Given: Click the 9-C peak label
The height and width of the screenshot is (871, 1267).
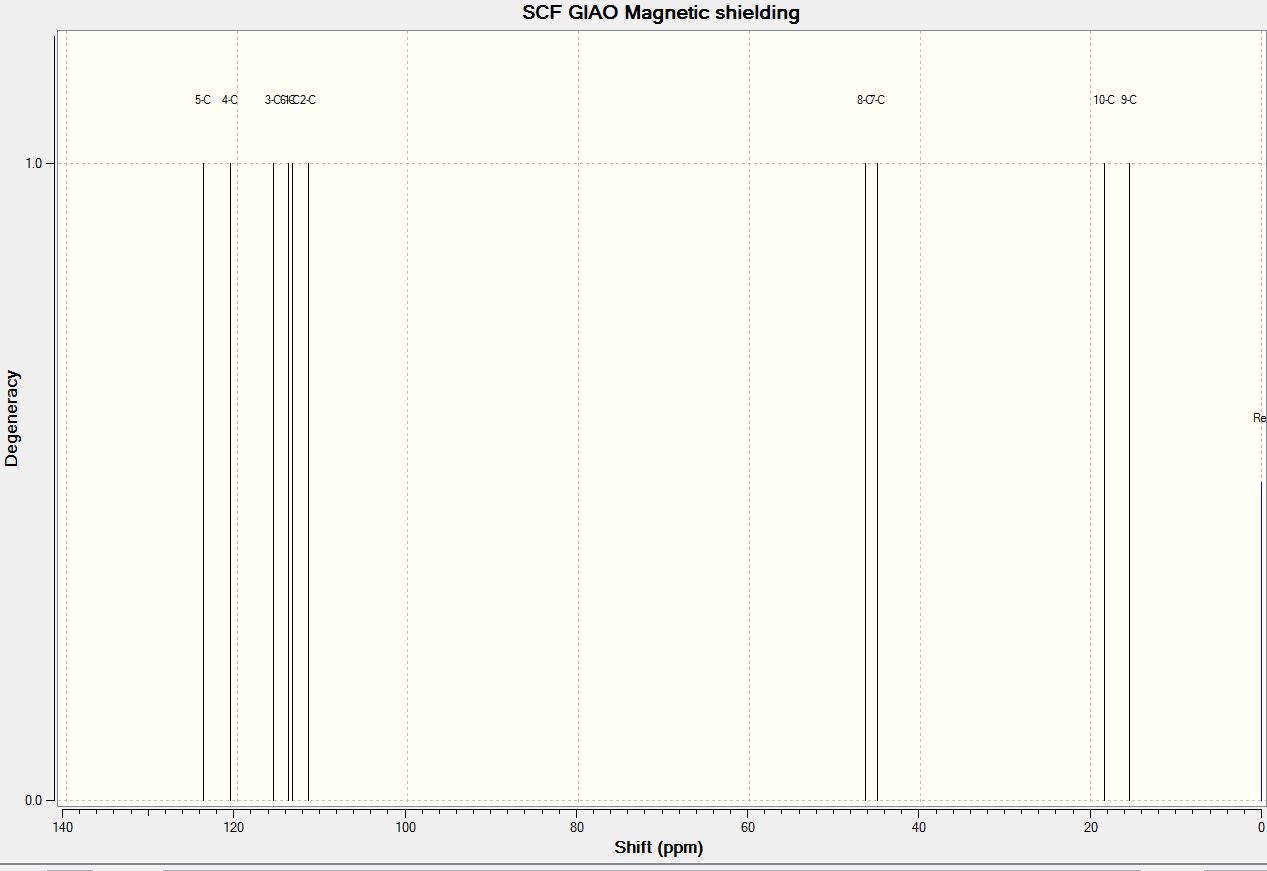Looking at the screenshot, I should (x=1129, y=100).
